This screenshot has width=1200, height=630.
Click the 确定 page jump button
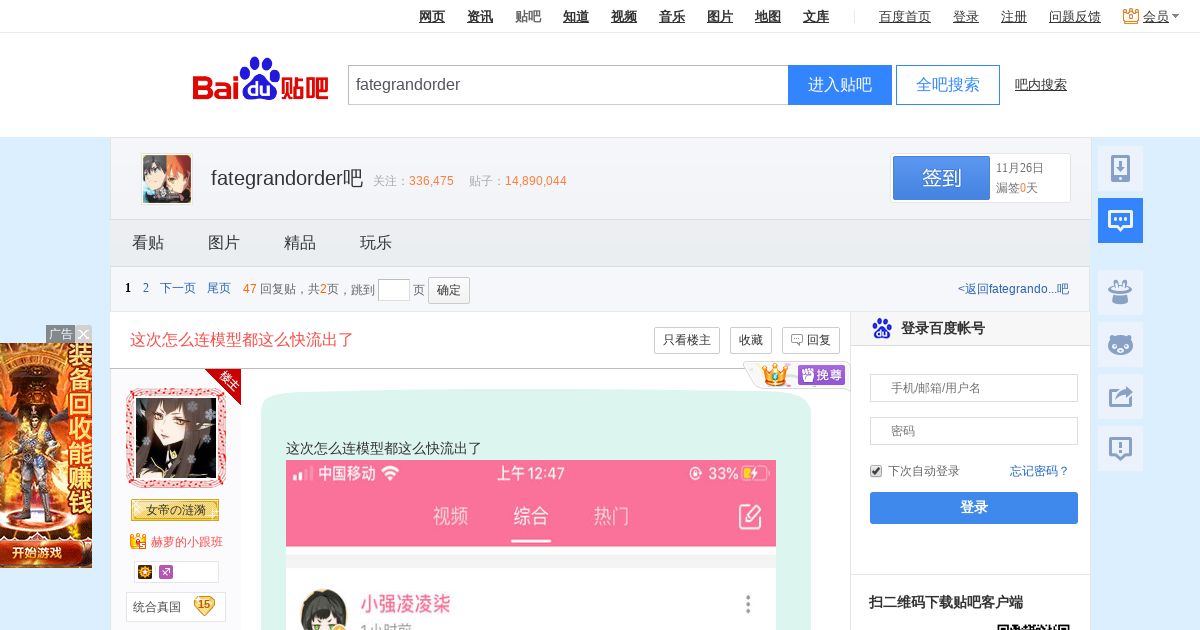click(449, 290)
